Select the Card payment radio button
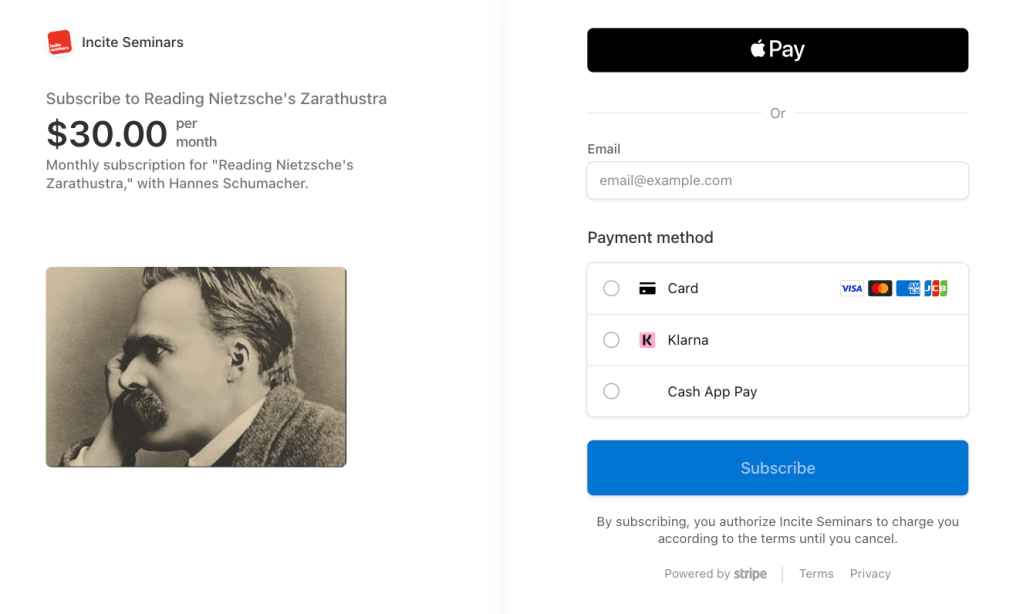The image size is (1023, 614). (x=611, y=288)
